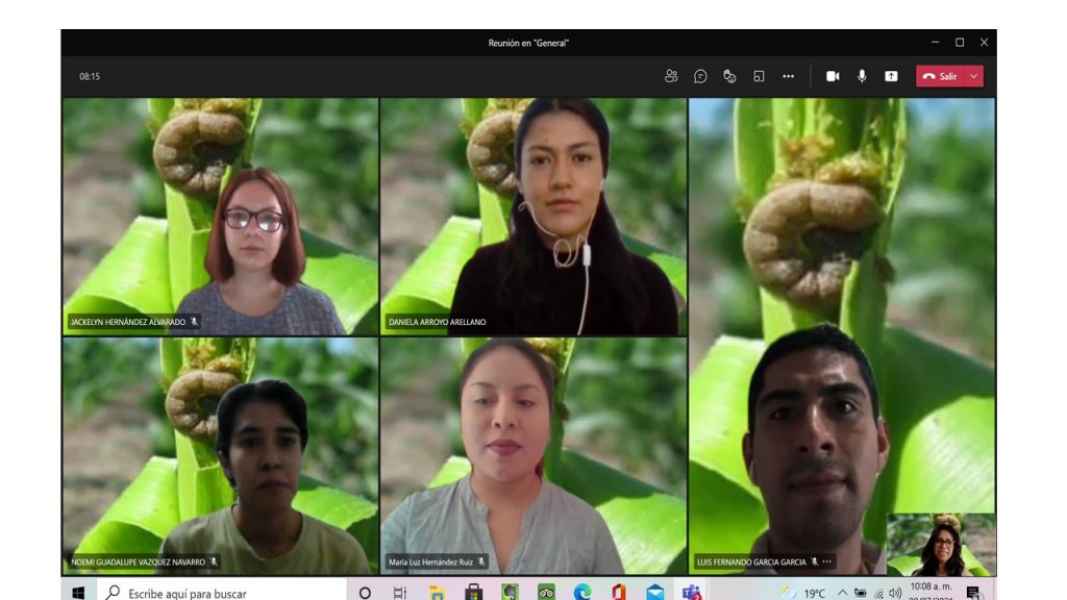1067x600 pixels.
Task: Click the Windows Start button
Action: tap(77, 592)
